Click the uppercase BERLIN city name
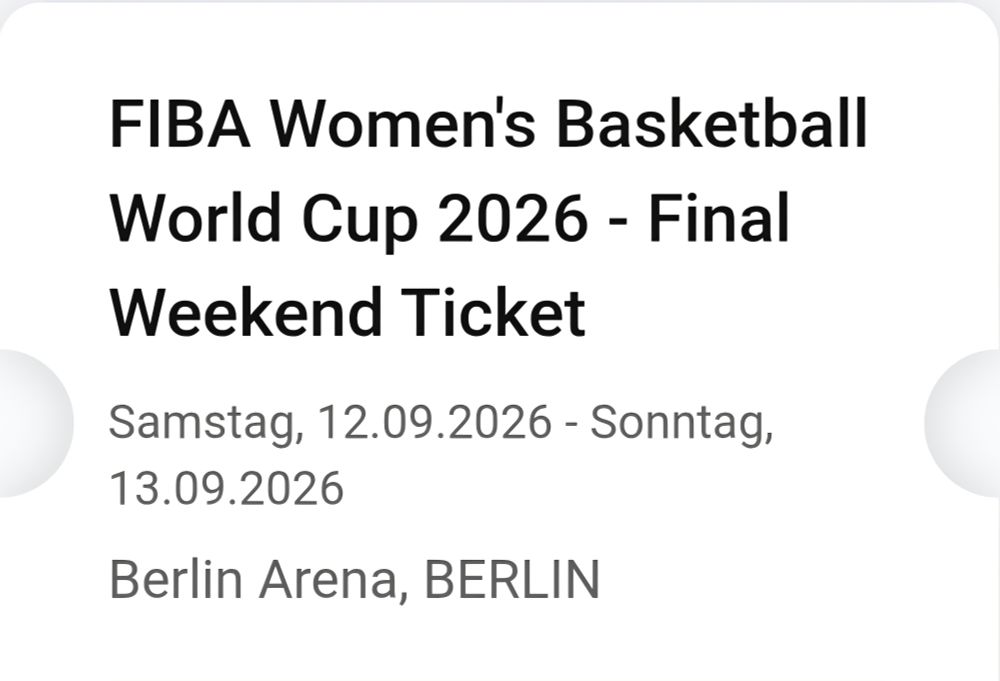The height and width of the screenshot is (681, 1000). (511, 578)
